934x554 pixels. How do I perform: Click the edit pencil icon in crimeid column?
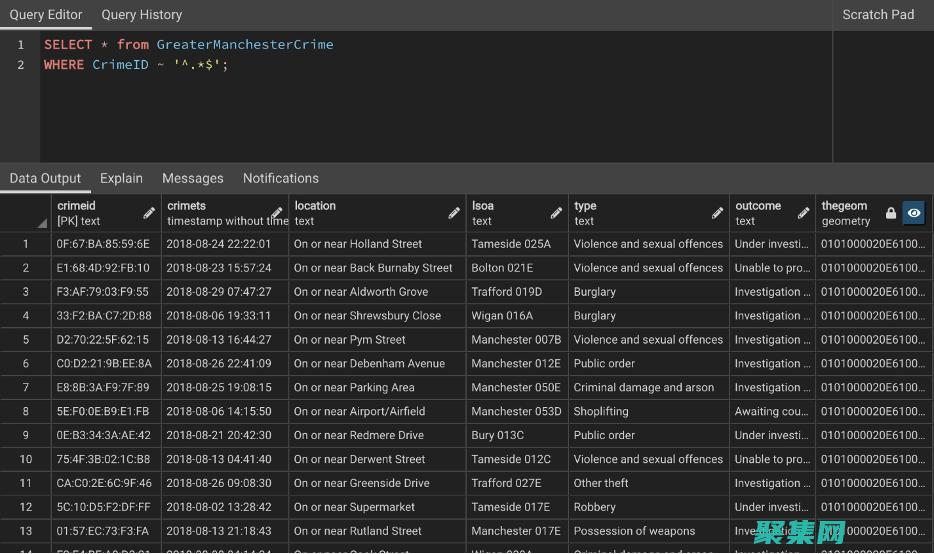[x=149, y=213]
